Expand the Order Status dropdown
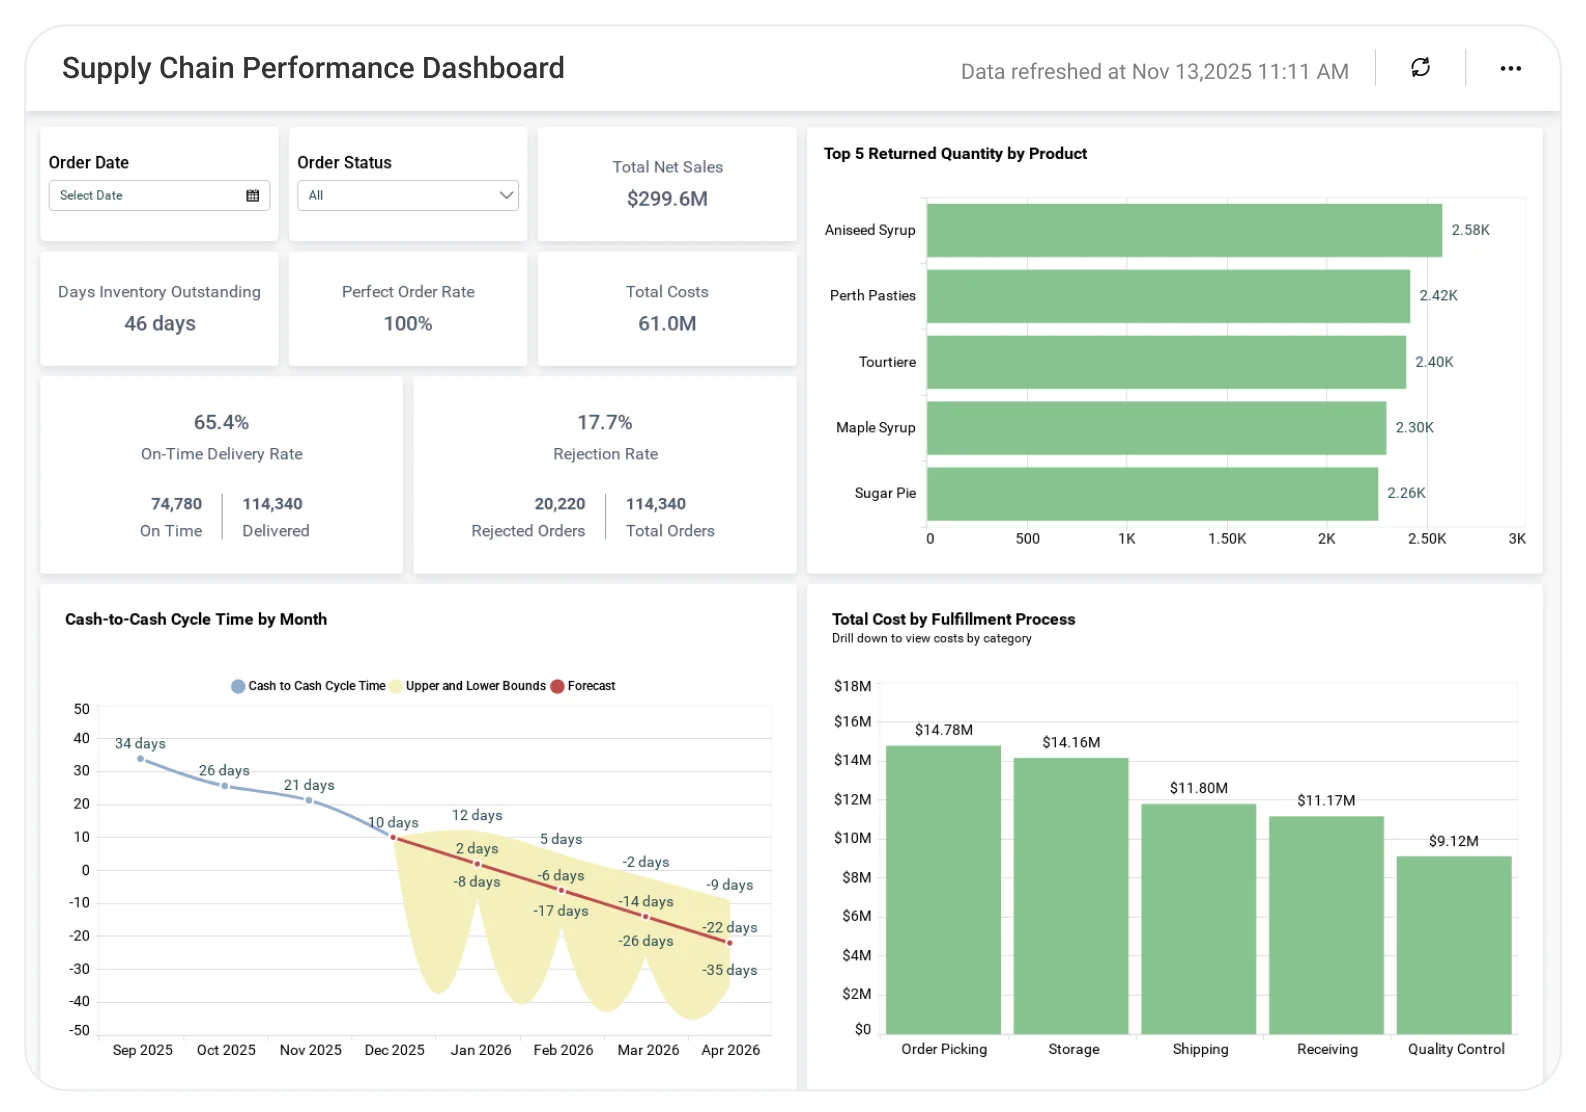 (408, 196)
